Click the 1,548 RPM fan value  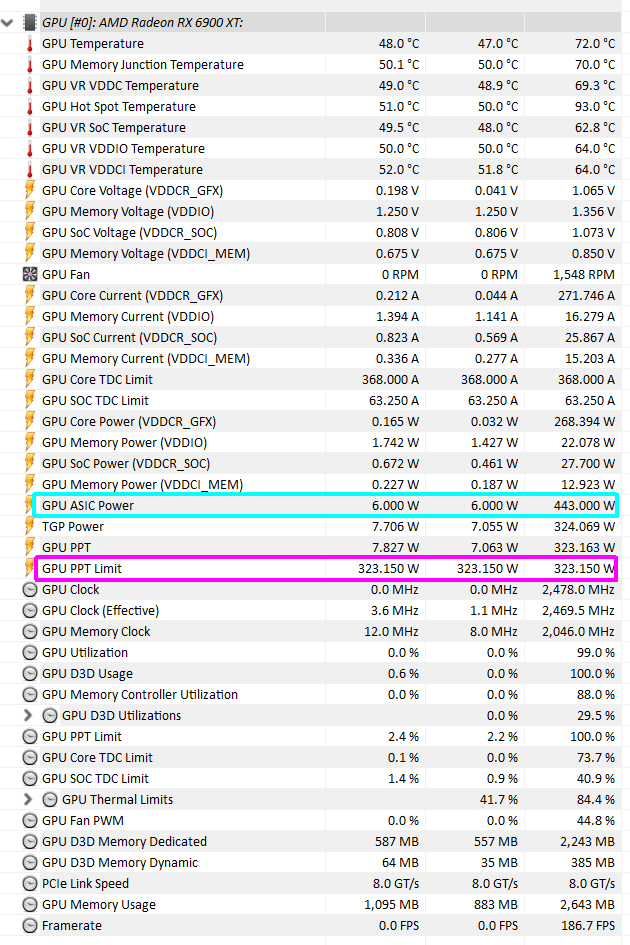pyautogui.click(x=584, y=275)
